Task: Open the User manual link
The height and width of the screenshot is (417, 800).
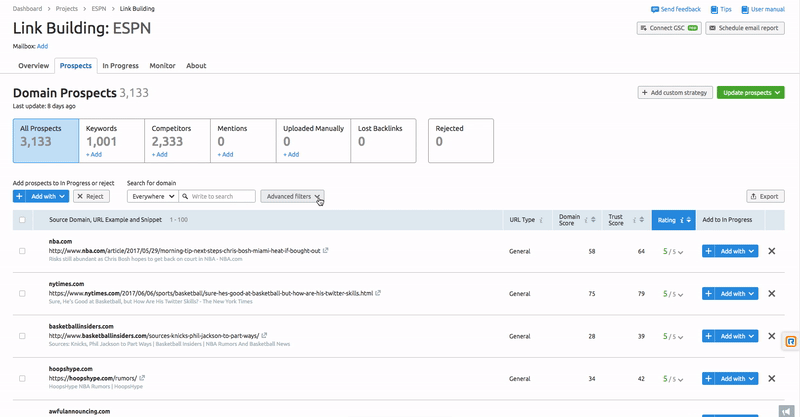Action: click(763, 9)
